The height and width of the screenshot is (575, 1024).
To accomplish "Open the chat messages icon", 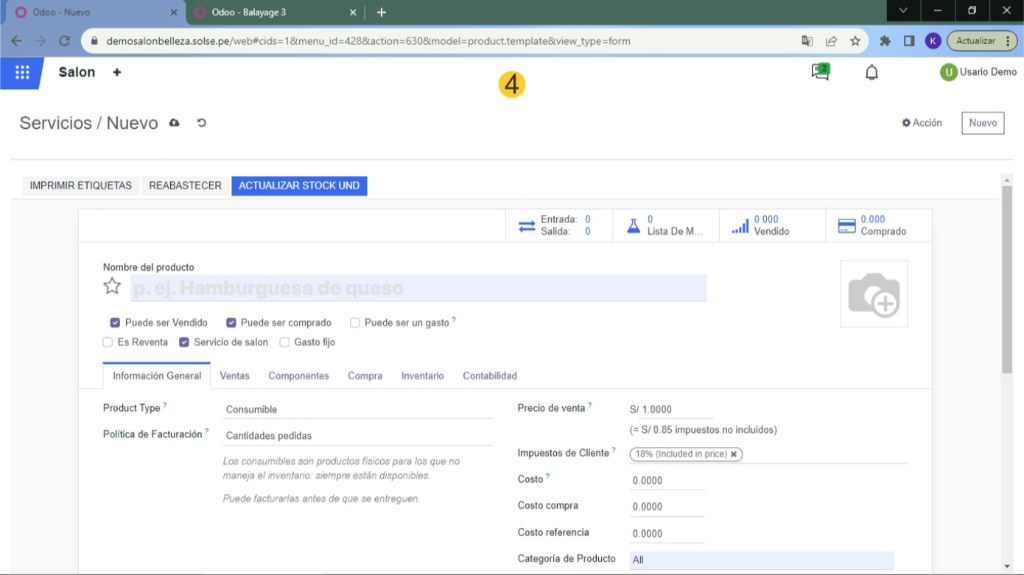I will coord(821,72).
